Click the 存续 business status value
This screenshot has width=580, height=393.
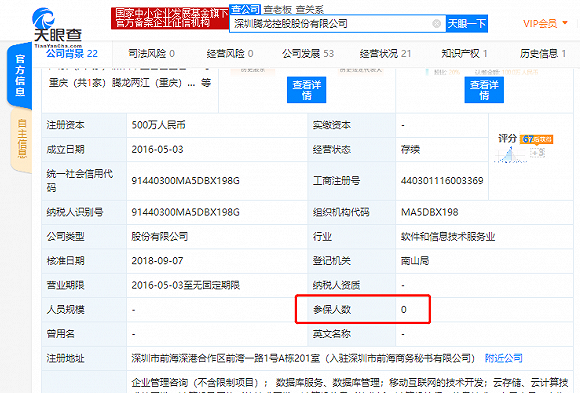pos(410,150)
